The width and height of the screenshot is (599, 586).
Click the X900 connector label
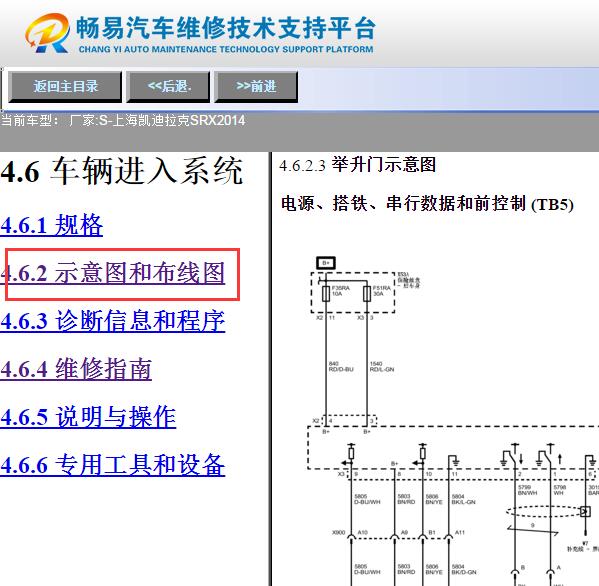338,532
